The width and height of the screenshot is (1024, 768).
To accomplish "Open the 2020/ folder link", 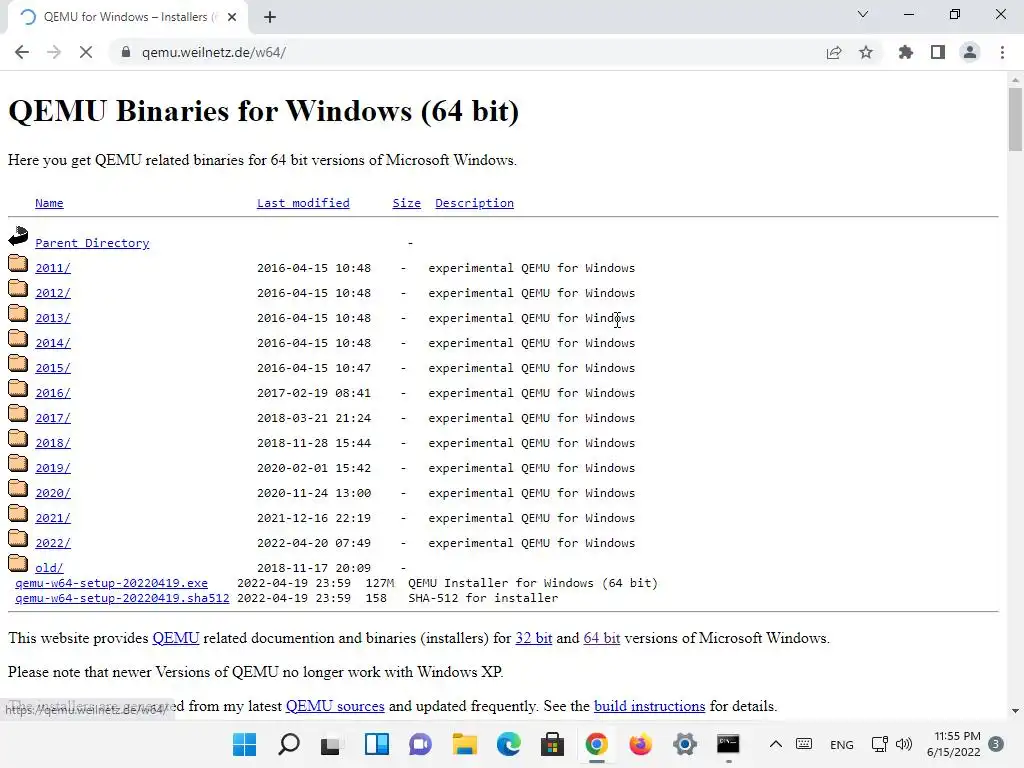I will click(53, 493).
